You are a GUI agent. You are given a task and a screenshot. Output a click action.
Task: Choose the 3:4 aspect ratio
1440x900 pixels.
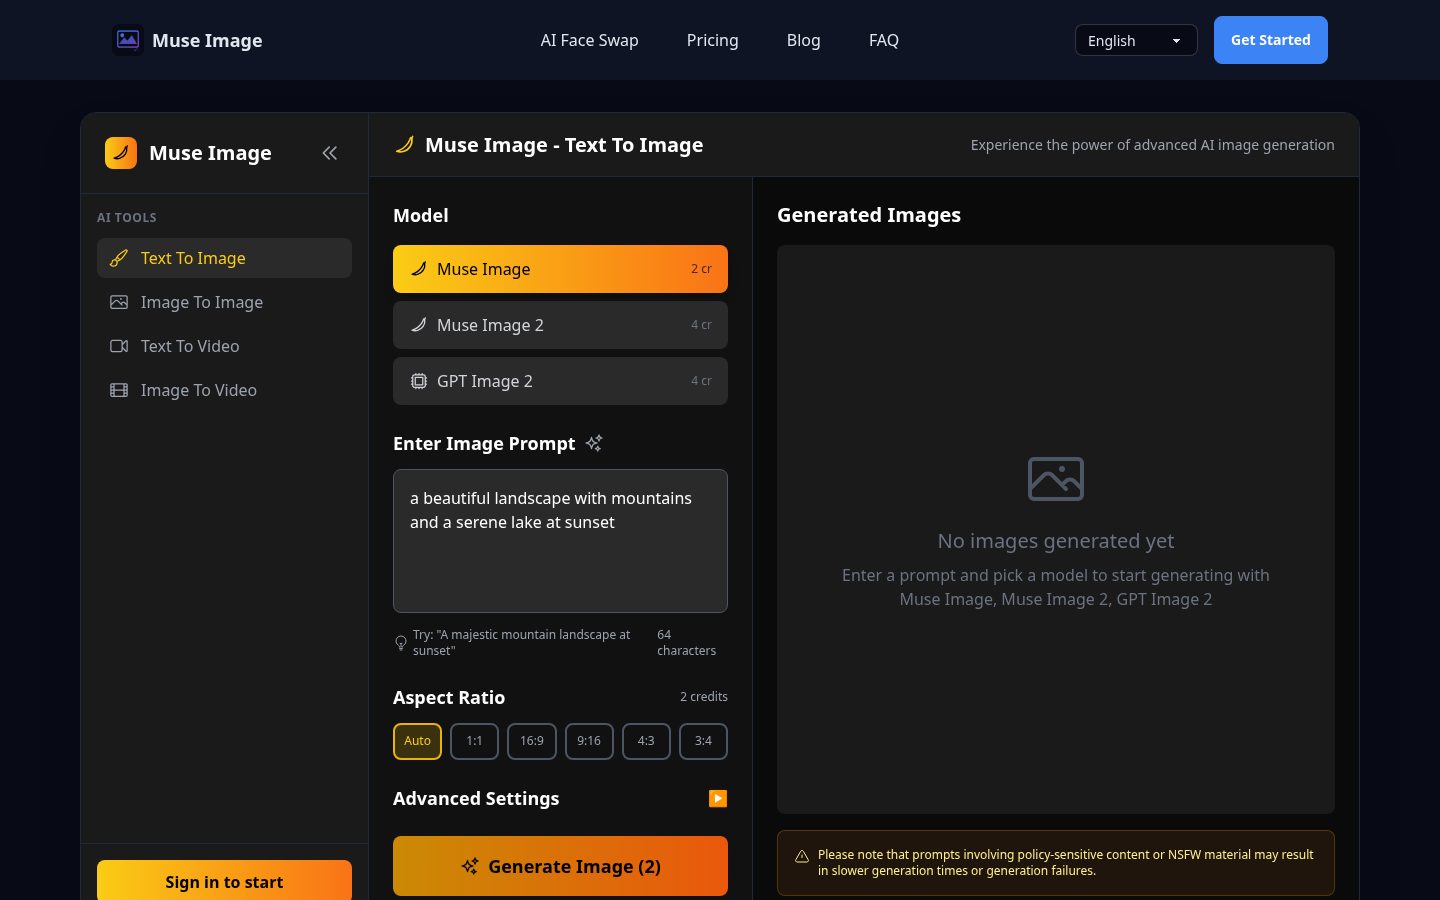point(703,741)
